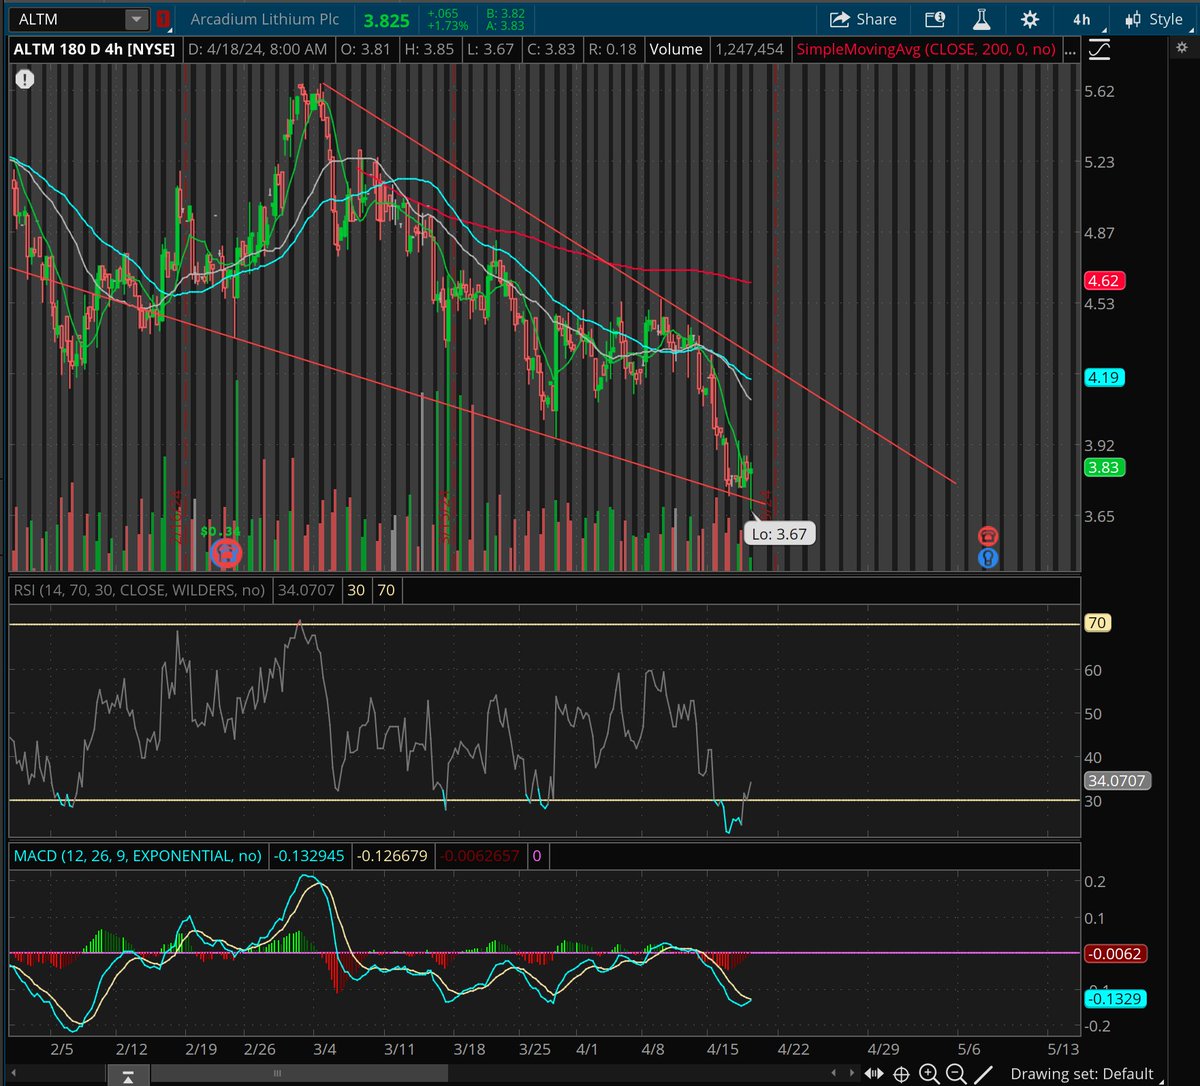
Task: Click the expand time axis arrows icon
Action: click(x=876, y=1075)
